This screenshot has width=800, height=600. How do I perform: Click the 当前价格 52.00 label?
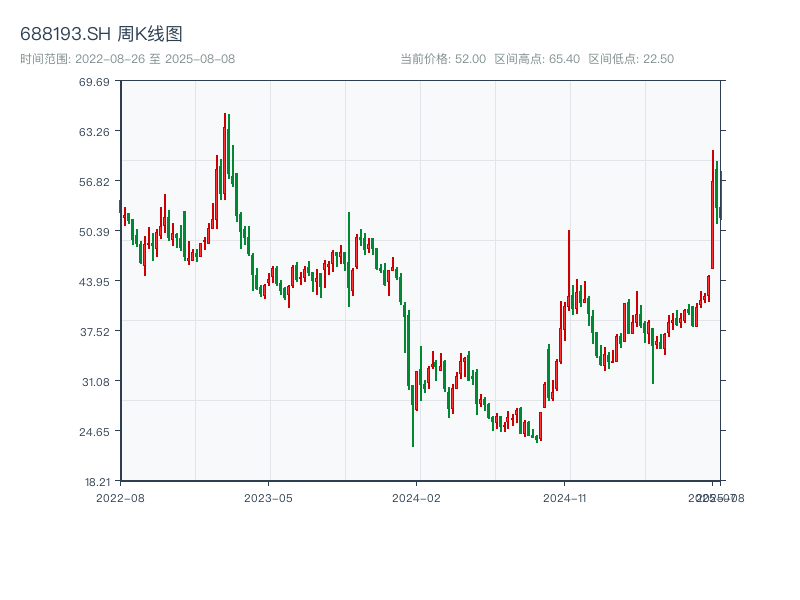pyautogui.click(x=443, y=59)
